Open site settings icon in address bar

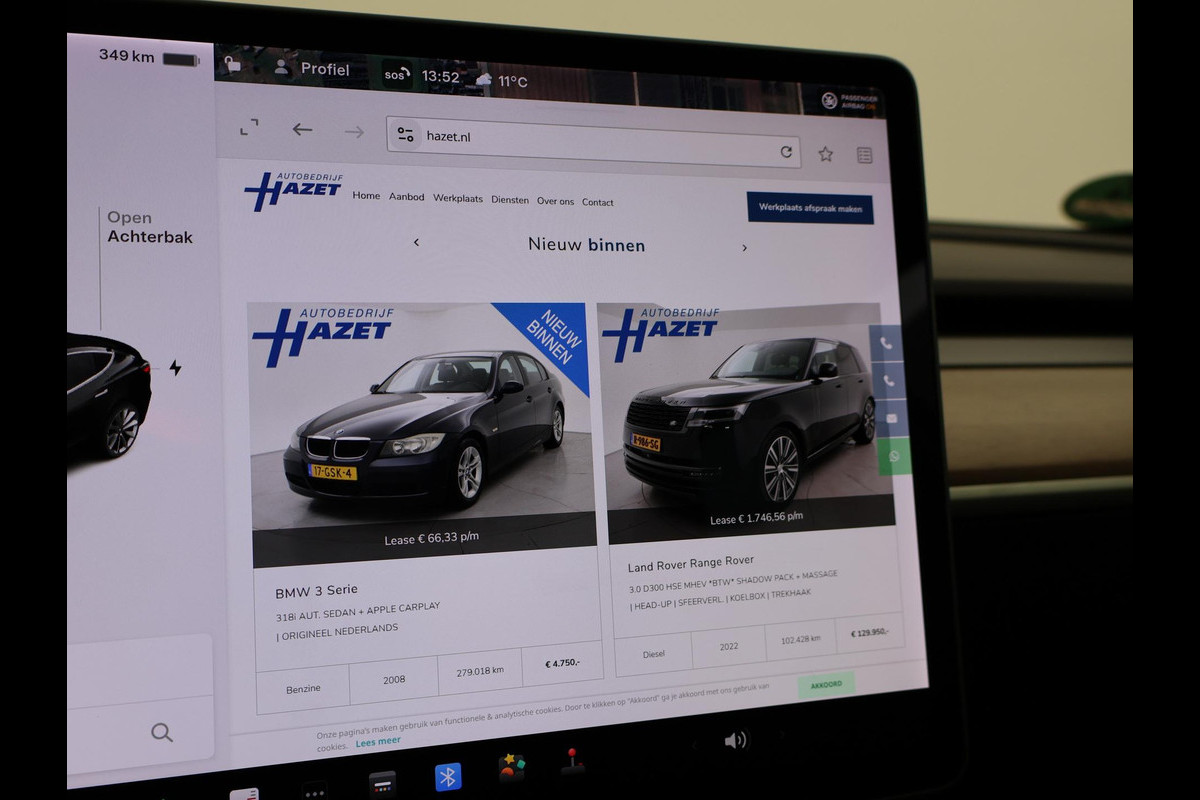(405, 134)
